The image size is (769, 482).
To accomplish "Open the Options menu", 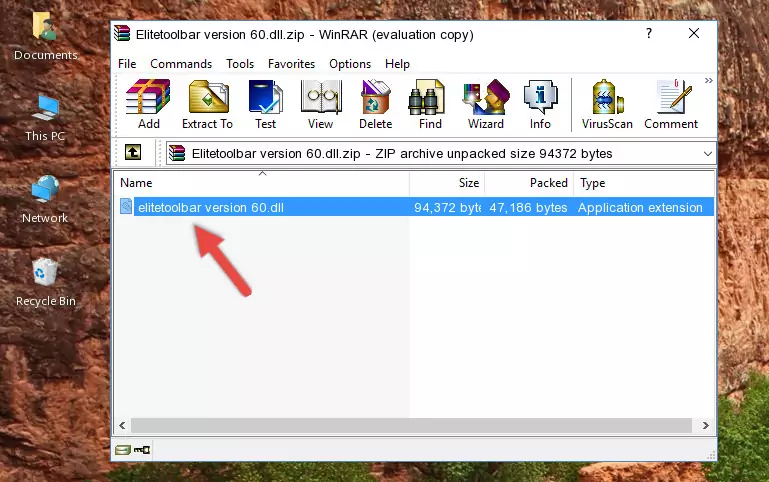I will pyautogui.click(x=350, y=64).
